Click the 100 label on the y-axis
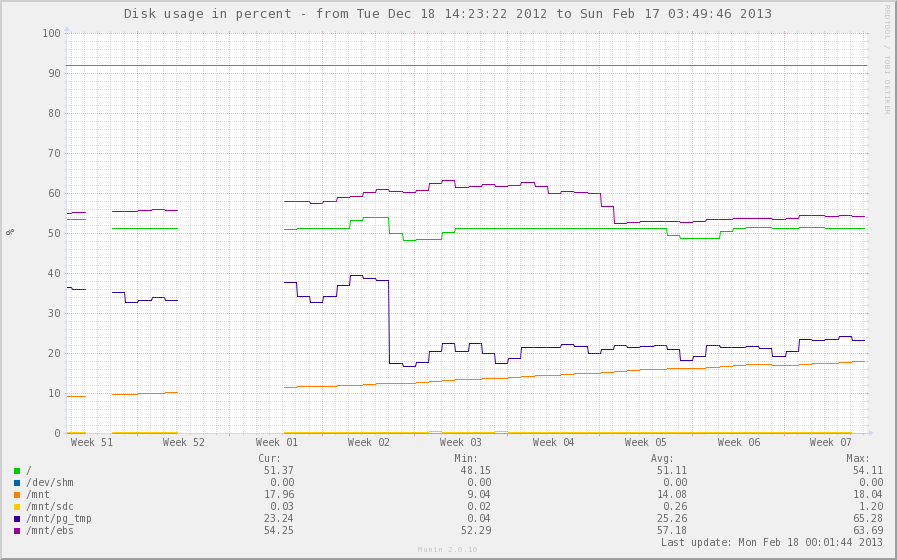Viewport: 897px width, 560px height. [x=51, y=33]
